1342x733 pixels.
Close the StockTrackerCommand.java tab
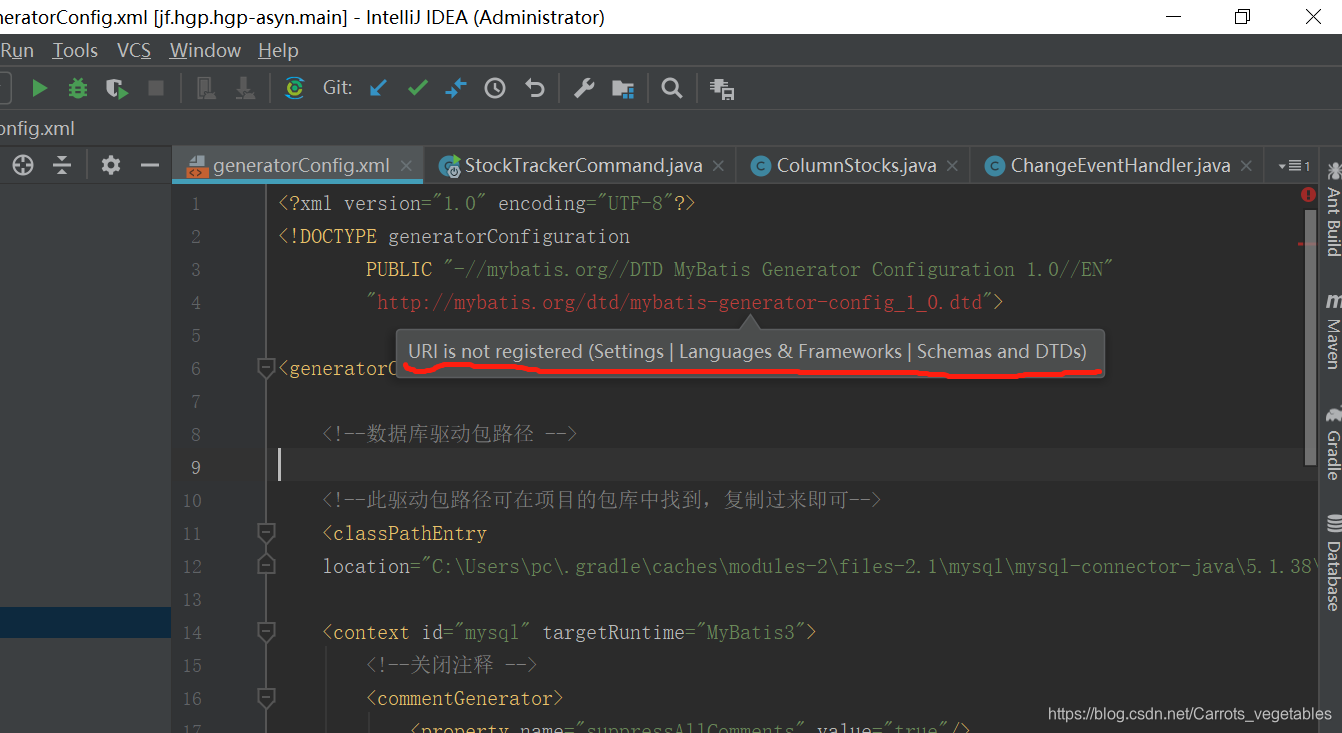(719, 166)
